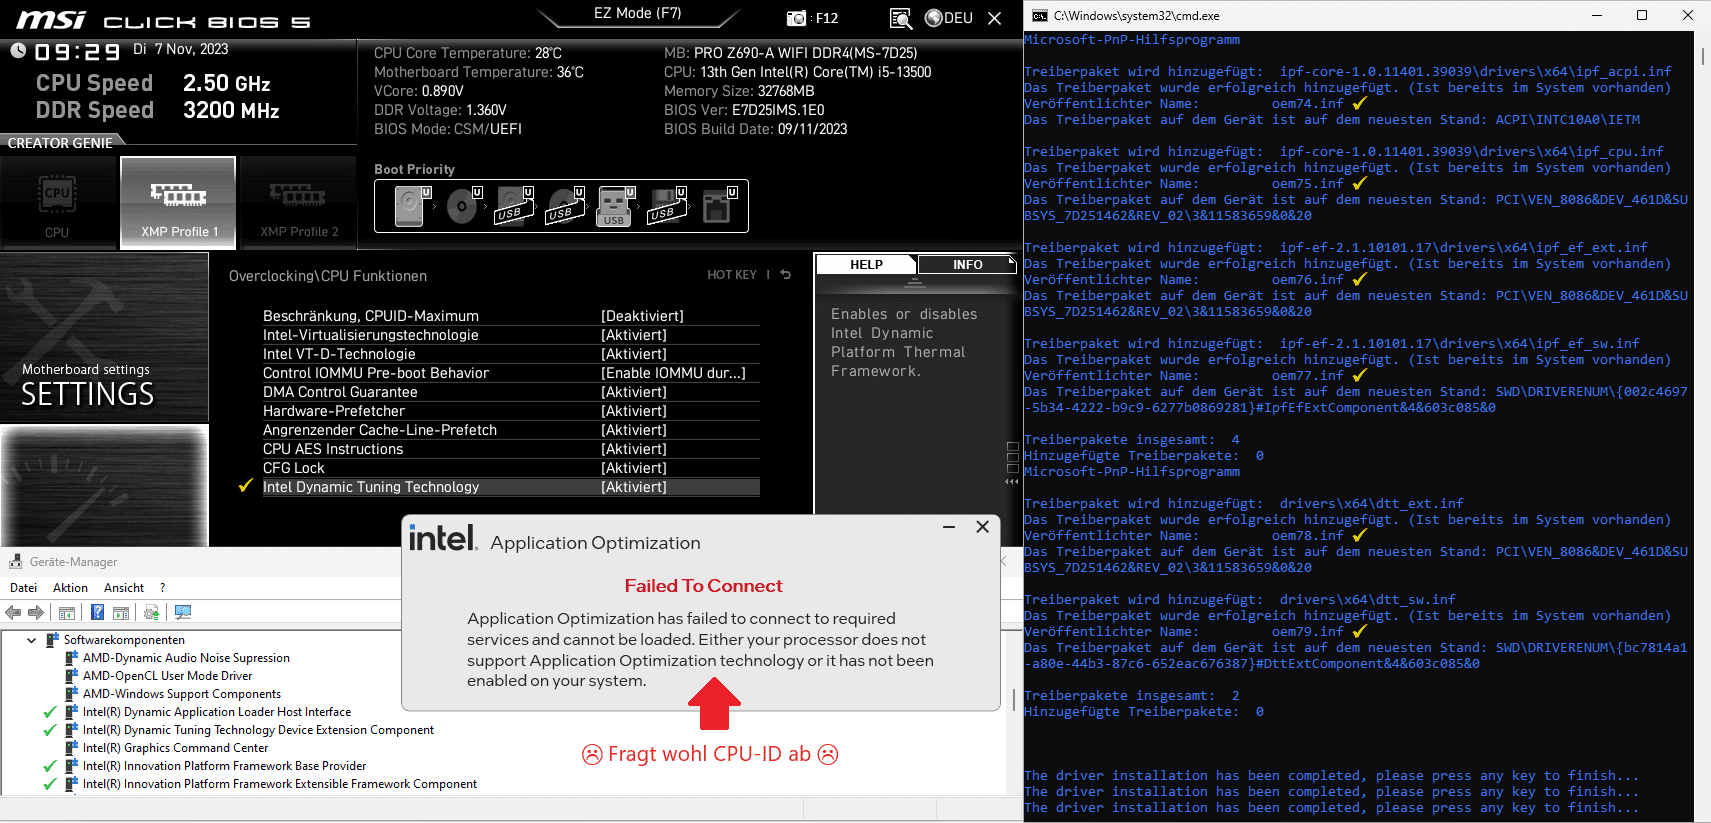The width and height of the screenshot is (1711, 823).
Task: Open Ansicht menu in Geräte-Manager
Action: pyautogui.click(x=124, y=588)
